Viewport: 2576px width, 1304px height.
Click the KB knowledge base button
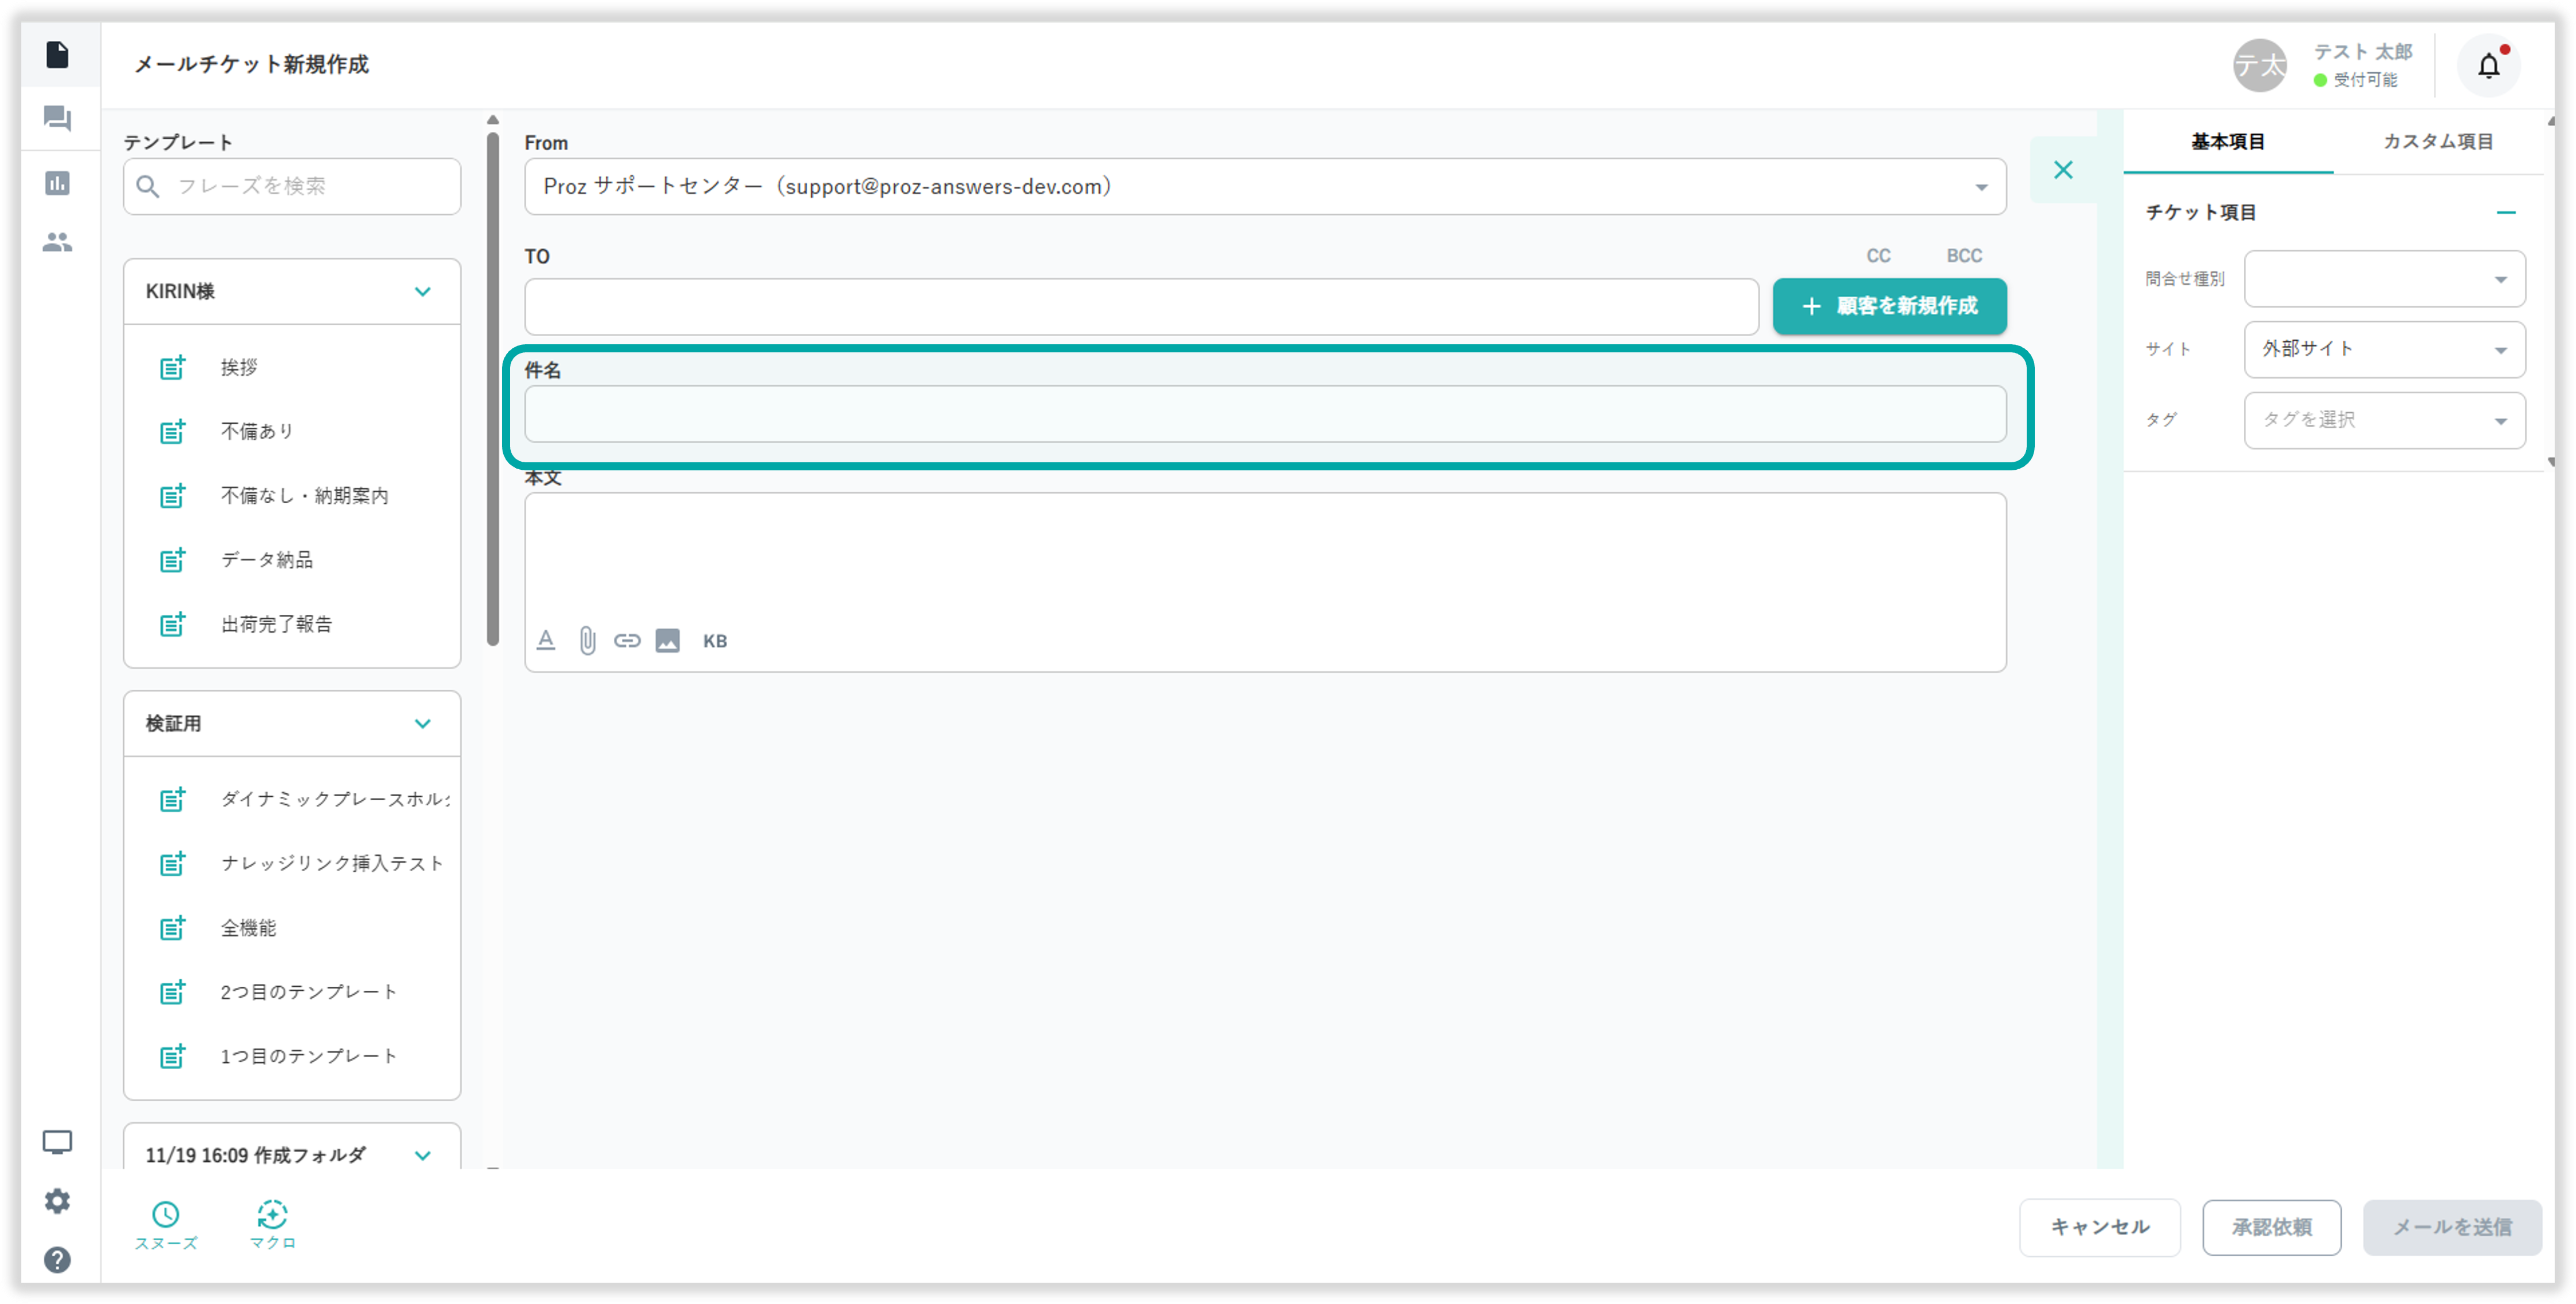click(x=714, y=641)
